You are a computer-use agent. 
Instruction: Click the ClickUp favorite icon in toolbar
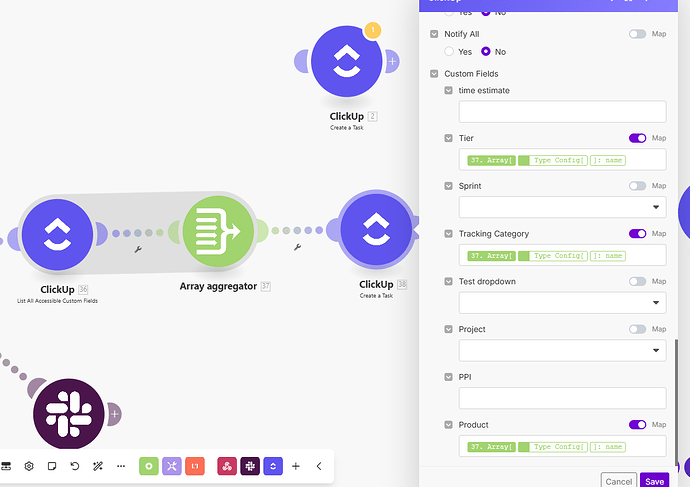coord(273,466)
